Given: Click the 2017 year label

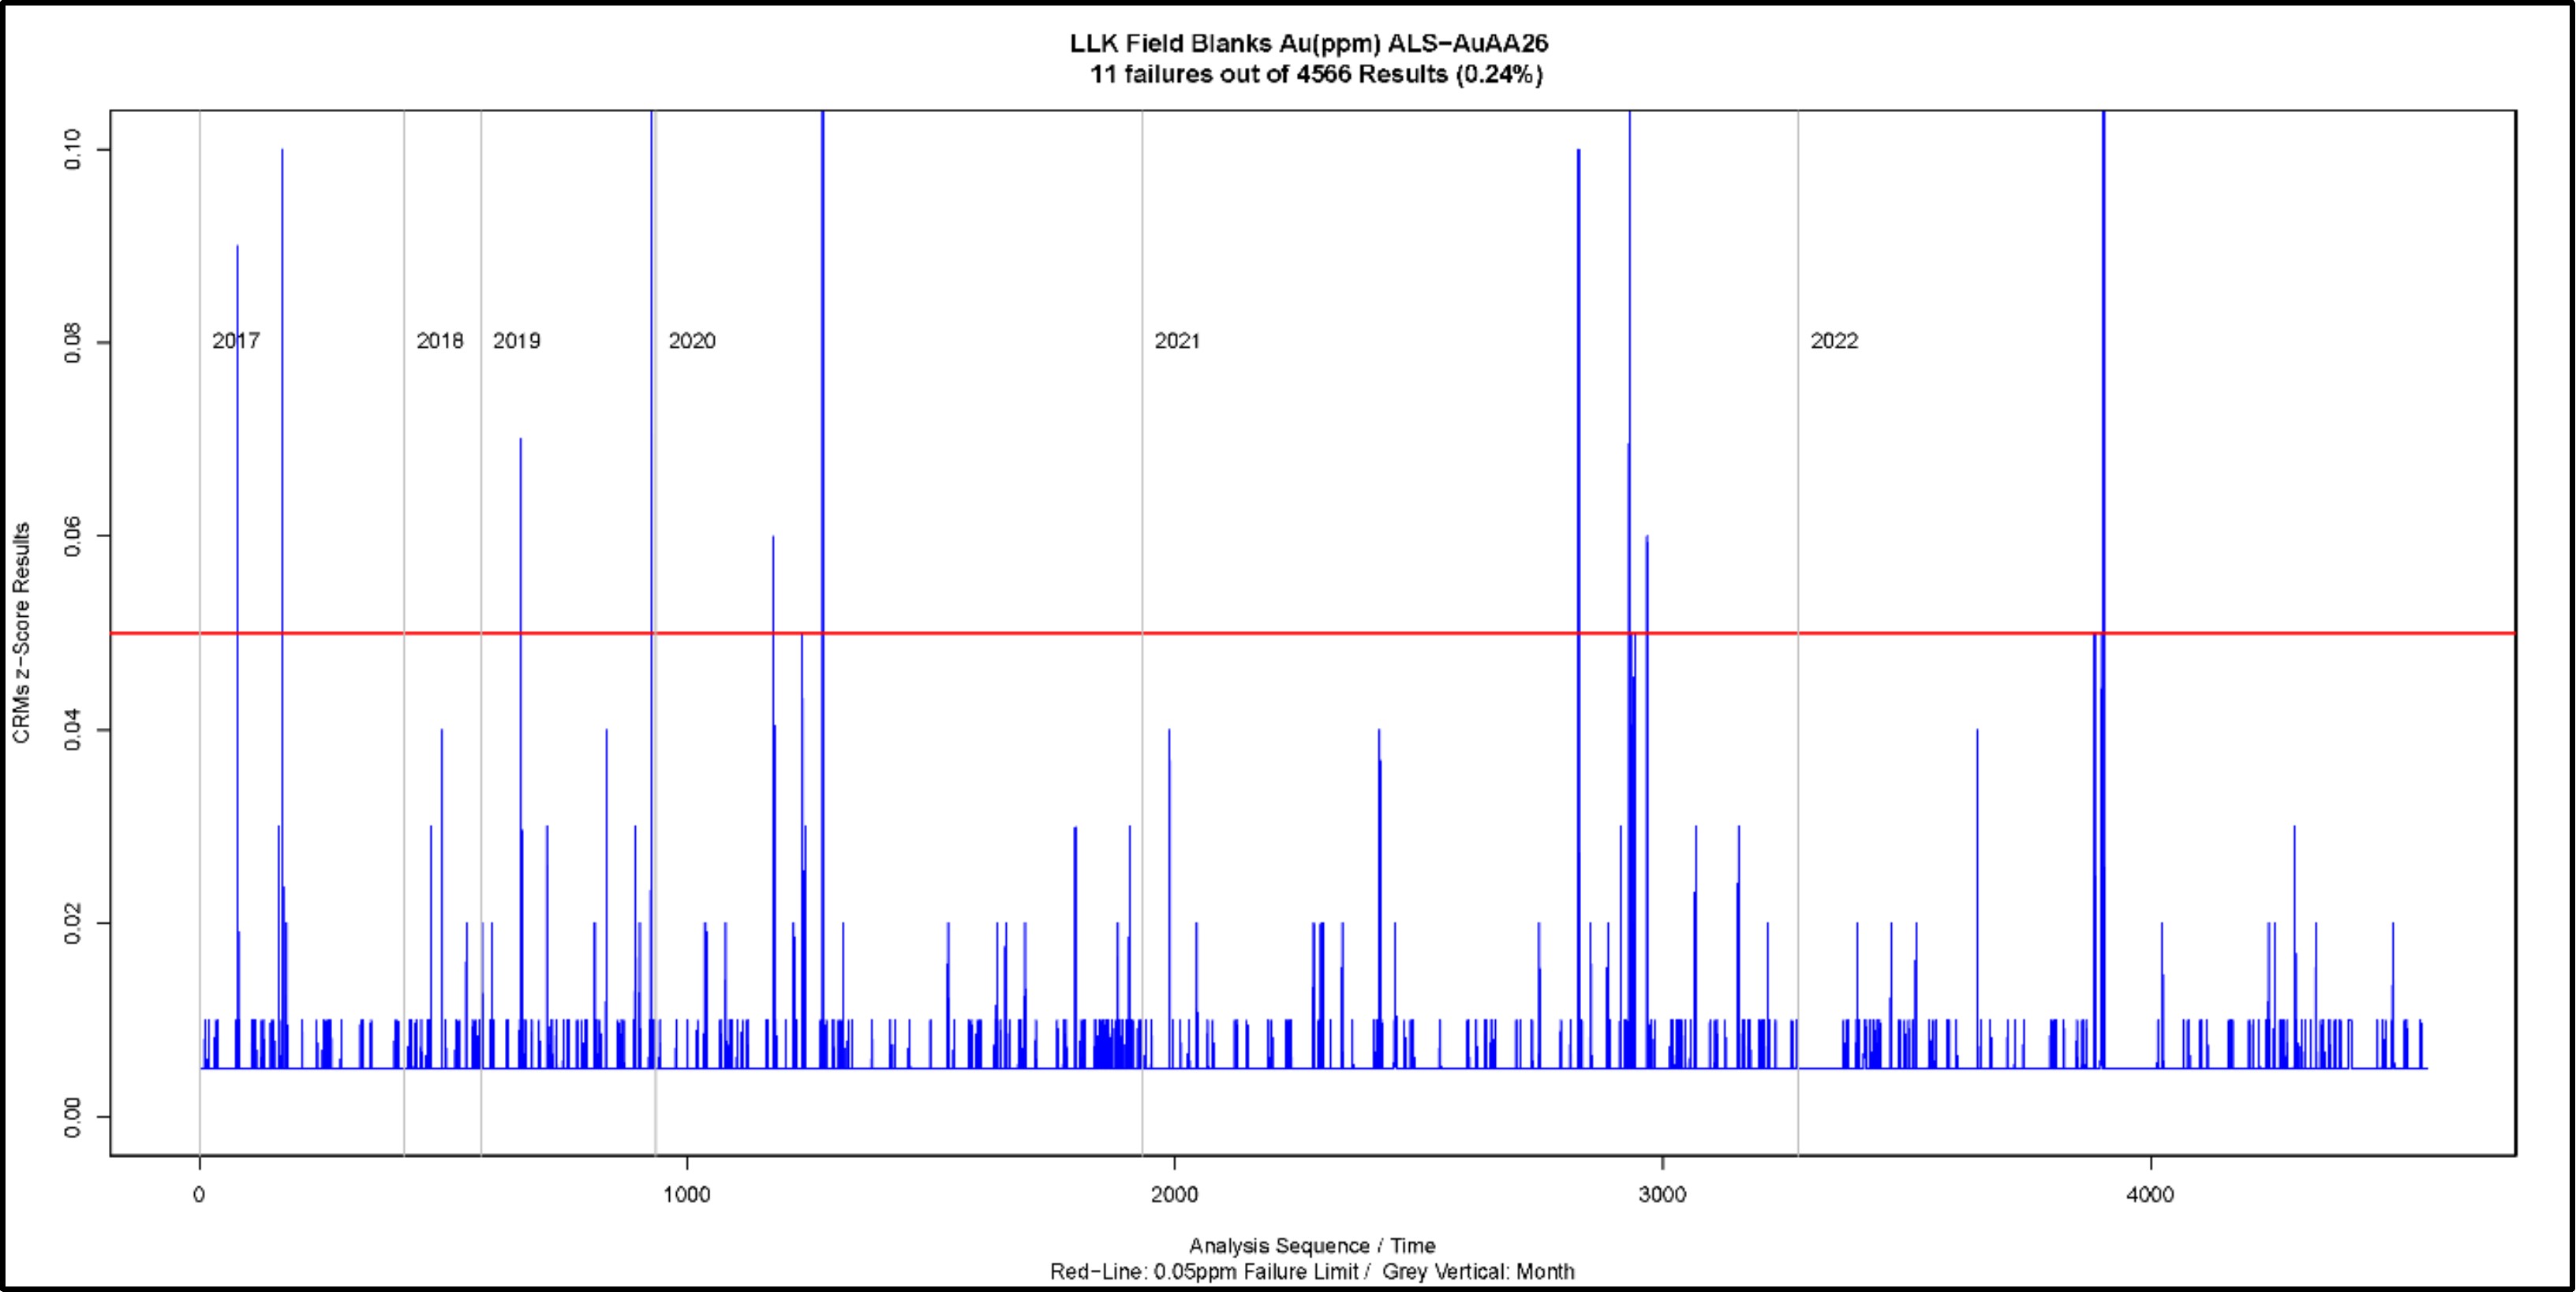Looking at the screenshot, I should pyautogui.click(x=237, y=341).
